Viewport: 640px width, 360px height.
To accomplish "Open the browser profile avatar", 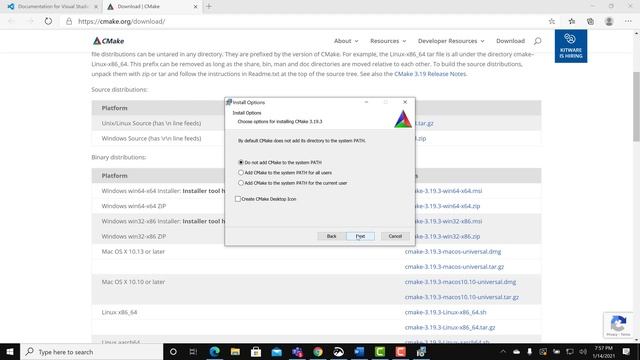I will pos(609,21).
